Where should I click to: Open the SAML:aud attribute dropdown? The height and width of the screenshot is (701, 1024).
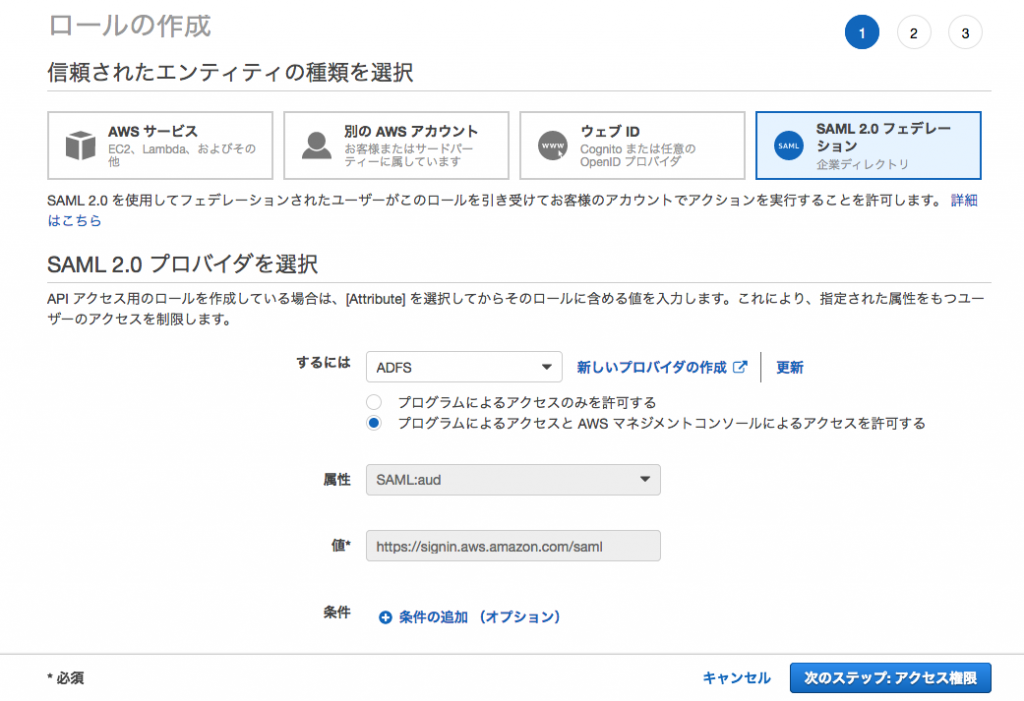pyautogui.click(x=513, y=480)
